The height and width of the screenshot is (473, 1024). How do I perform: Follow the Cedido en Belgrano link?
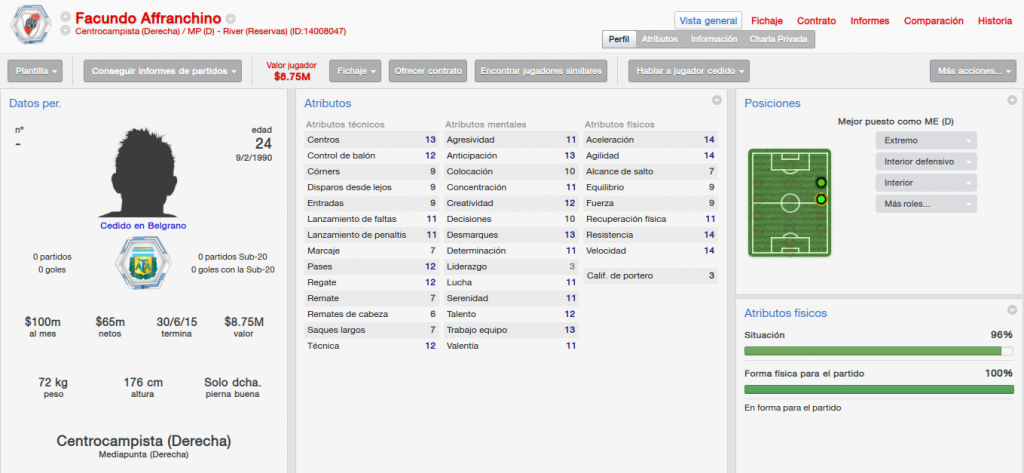(x=143, y=225)
